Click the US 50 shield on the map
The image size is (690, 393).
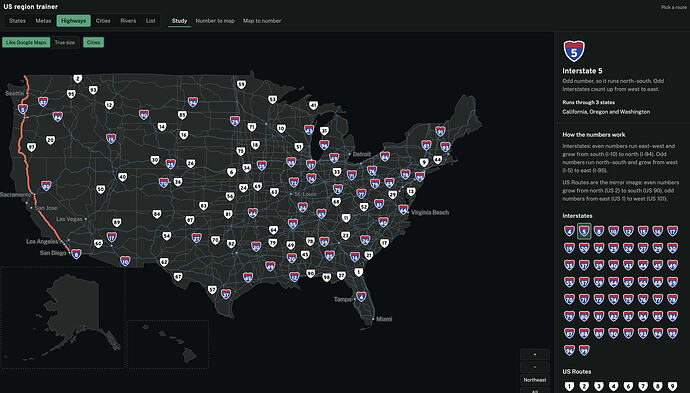click(x=101, y=189)
